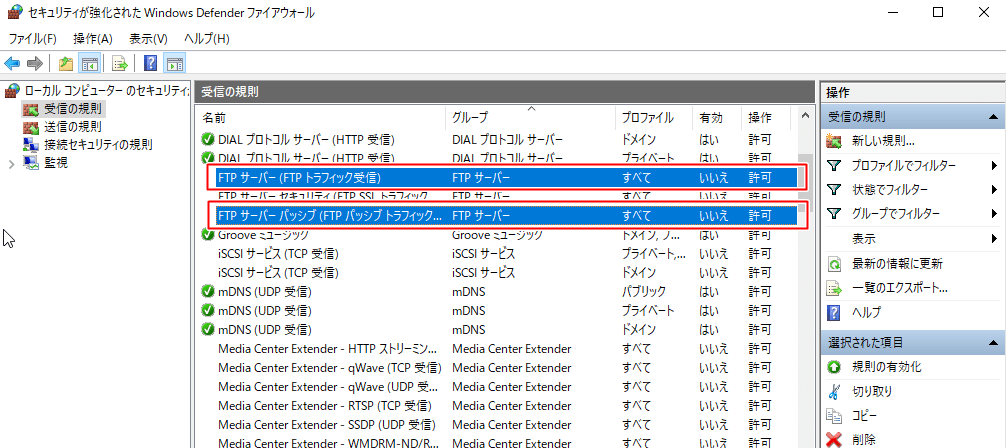This screenshot has height=448, width=1006.
Task: Click 一覧のエクスポート... icon in actions pane
Action: (834, 288)
